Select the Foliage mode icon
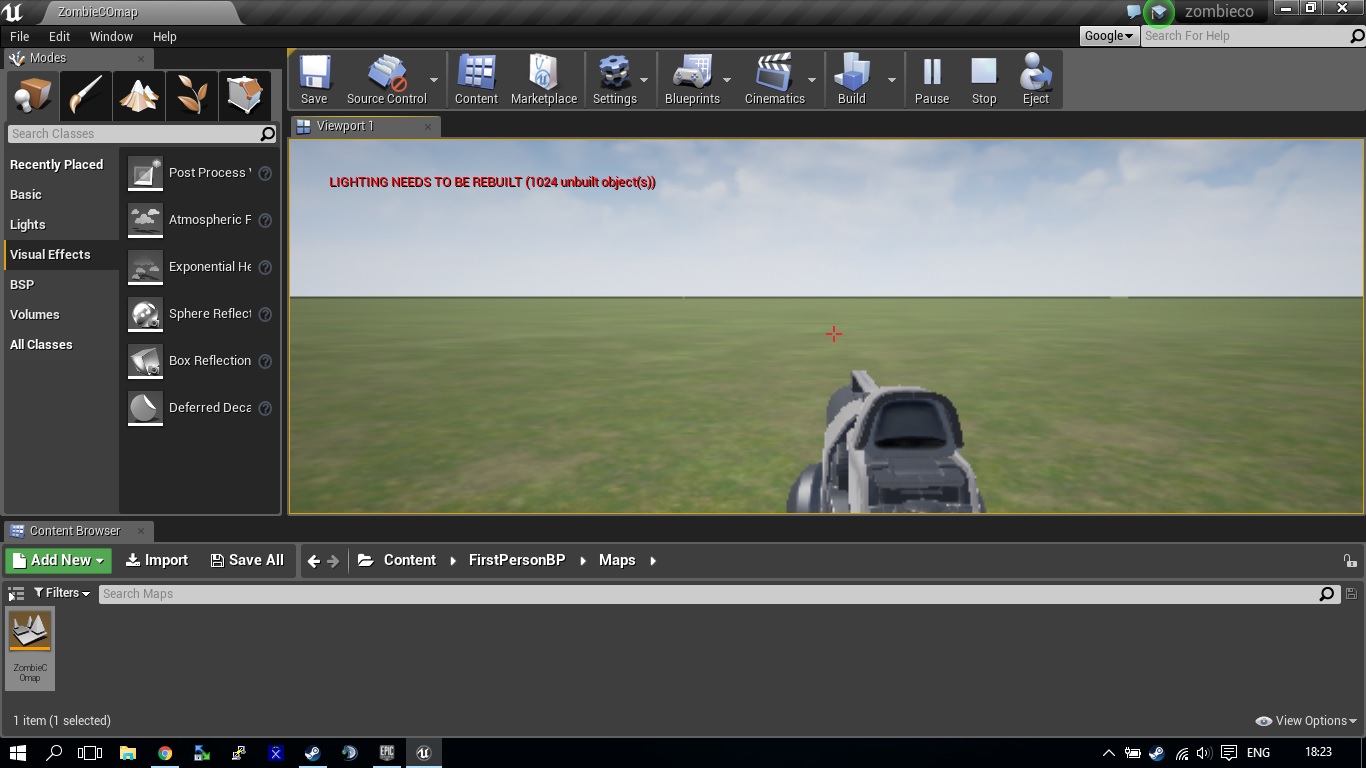 coord(192,96)
